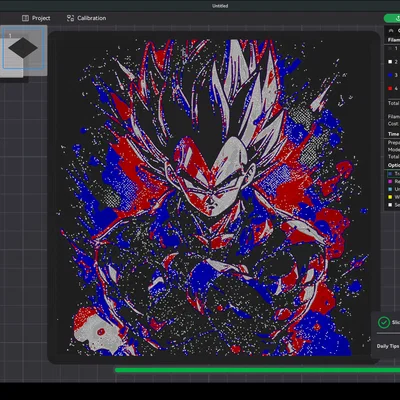
Task: Click the sliced model preview on plate
Action: click(214, 197)
